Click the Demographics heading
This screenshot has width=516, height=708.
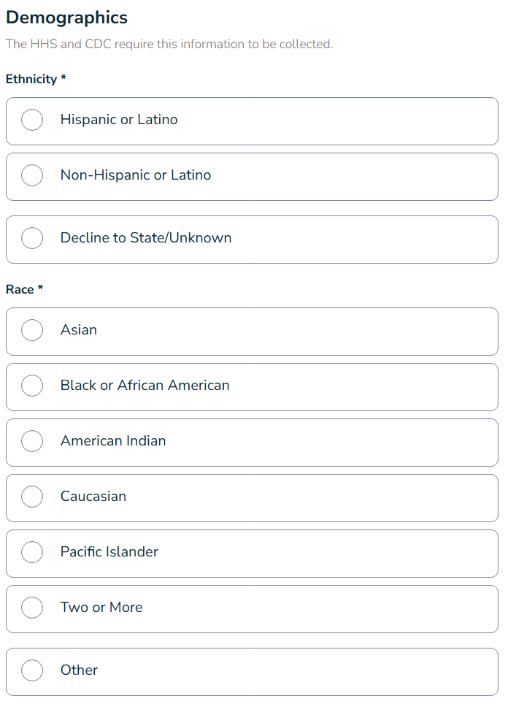pyautogui.click(x=67, y=18)
